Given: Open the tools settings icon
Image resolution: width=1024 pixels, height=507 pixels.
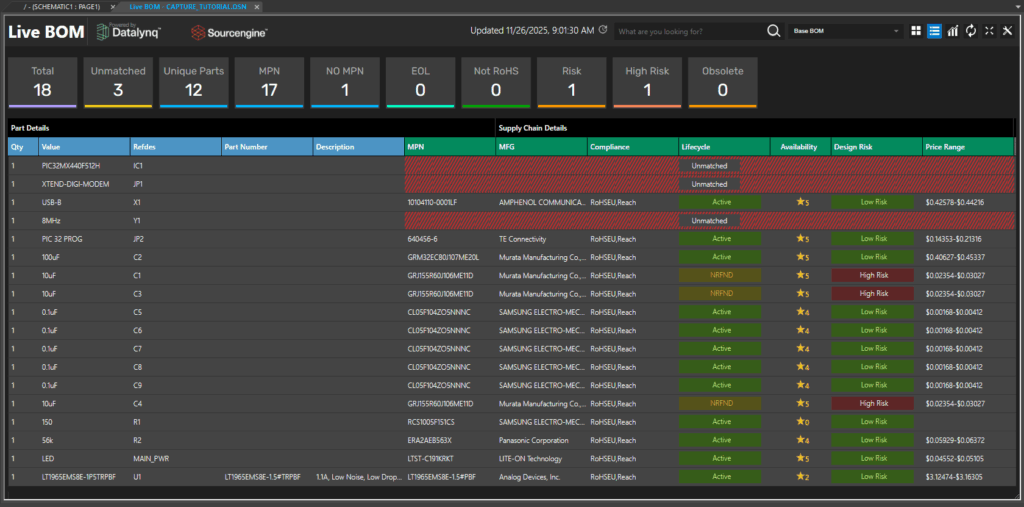Looking at the screenshot, I should (1006, 31).
